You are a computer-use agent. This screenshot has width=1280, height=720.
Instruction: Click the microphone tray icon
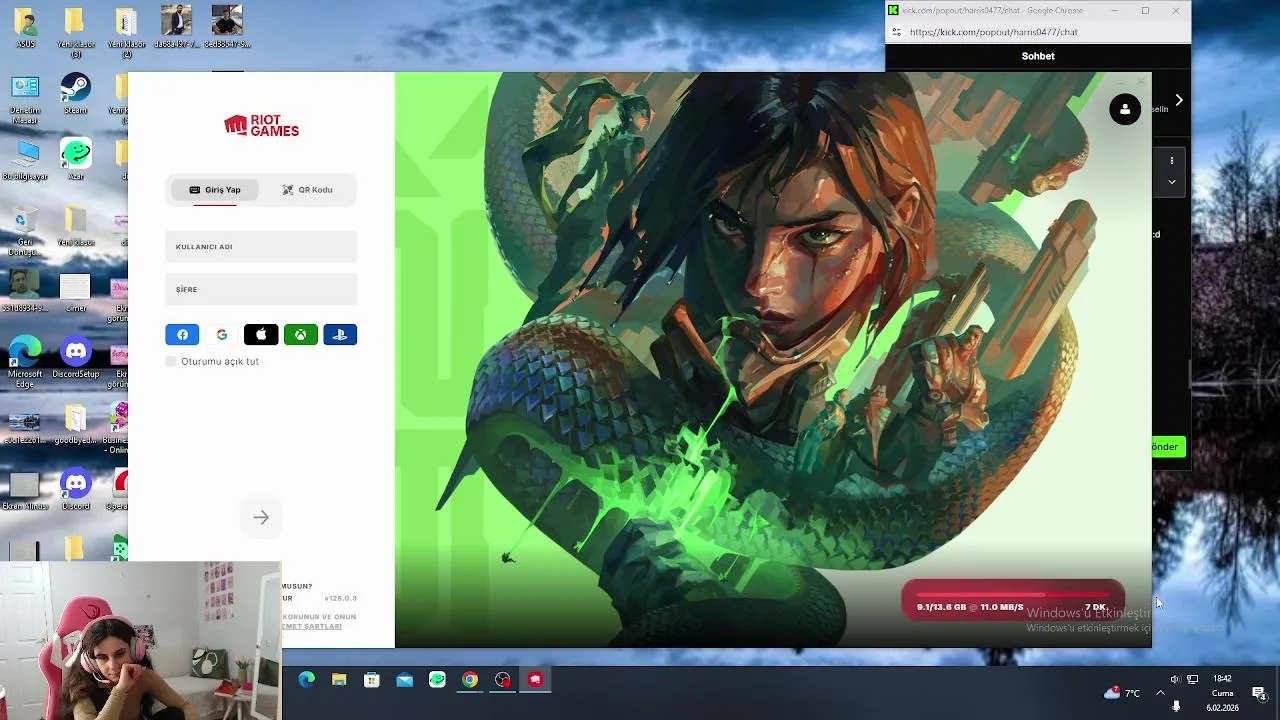1176,707
